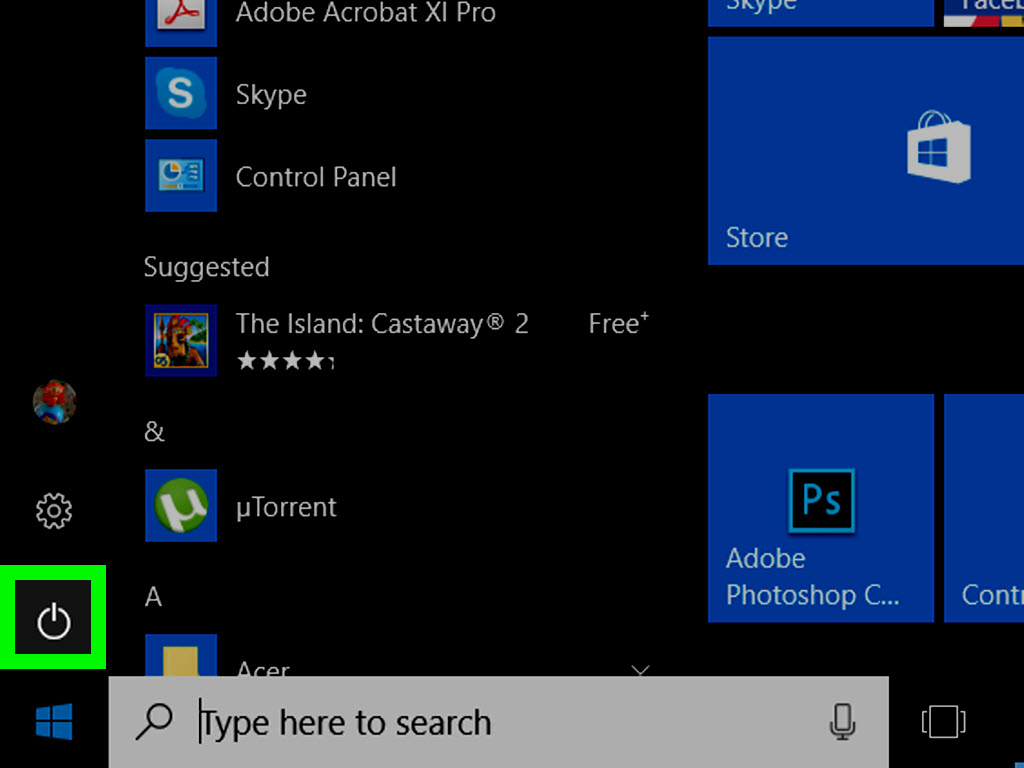Click the 'Free+' price label
Screen dimensions: 1024x768
coord(618,323)
